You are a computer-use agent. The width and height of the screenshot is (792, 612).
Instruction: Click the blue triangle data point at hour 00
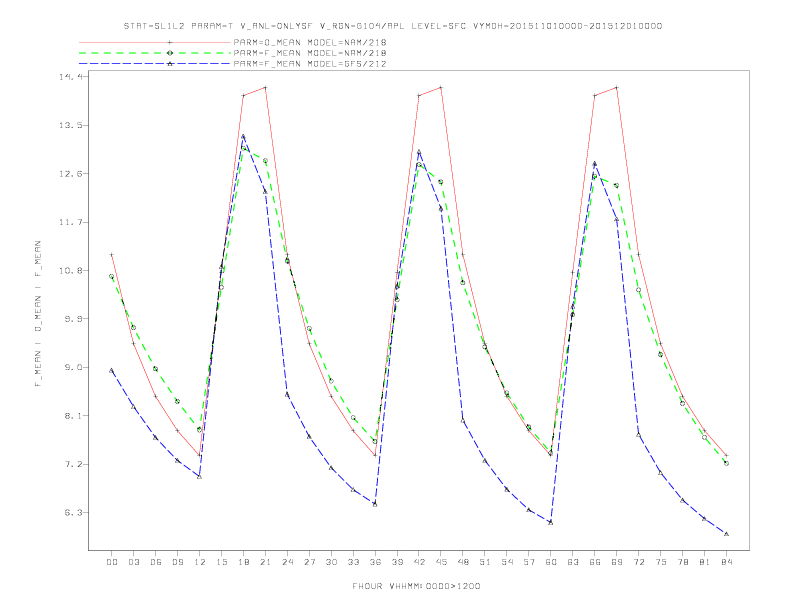pos(112,370)
